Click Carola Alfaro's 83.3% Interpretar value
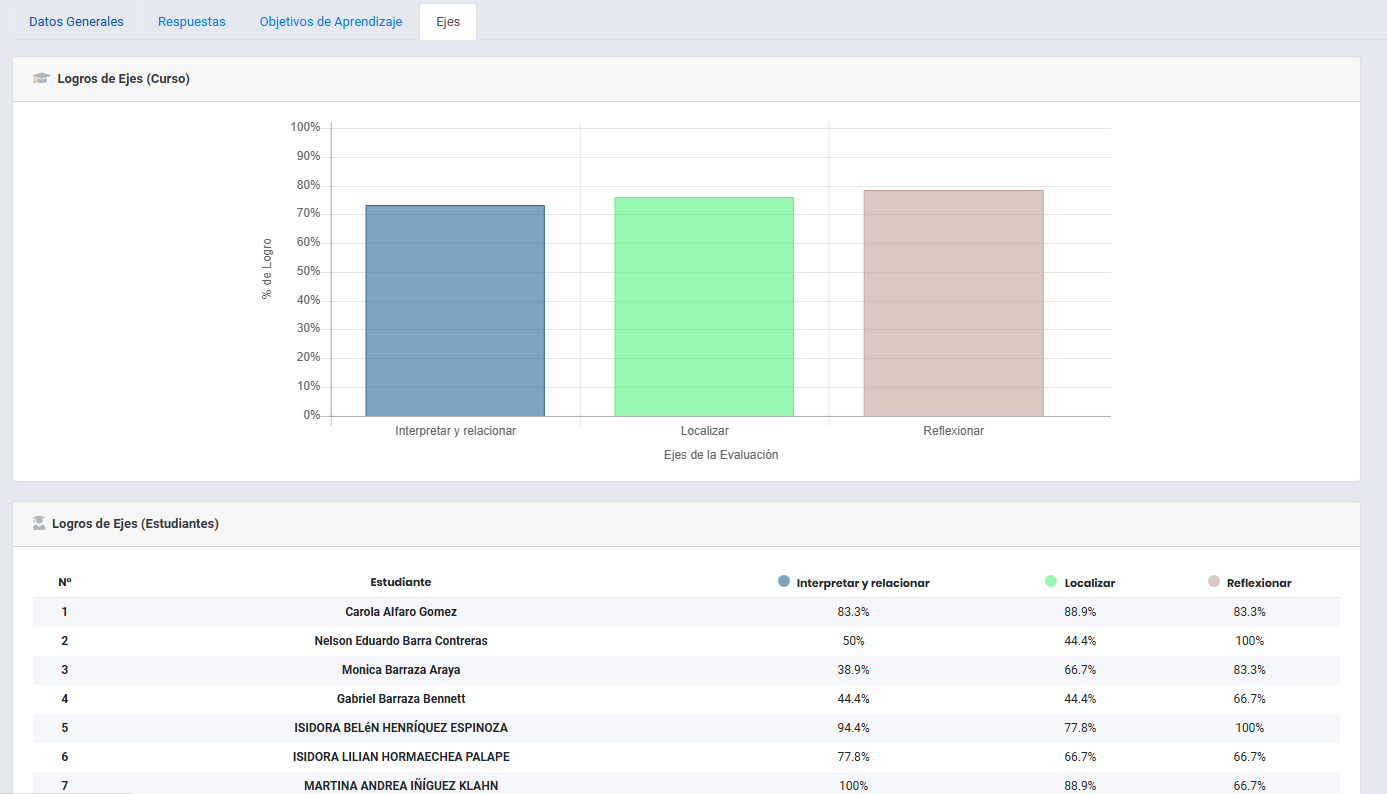 853,612
